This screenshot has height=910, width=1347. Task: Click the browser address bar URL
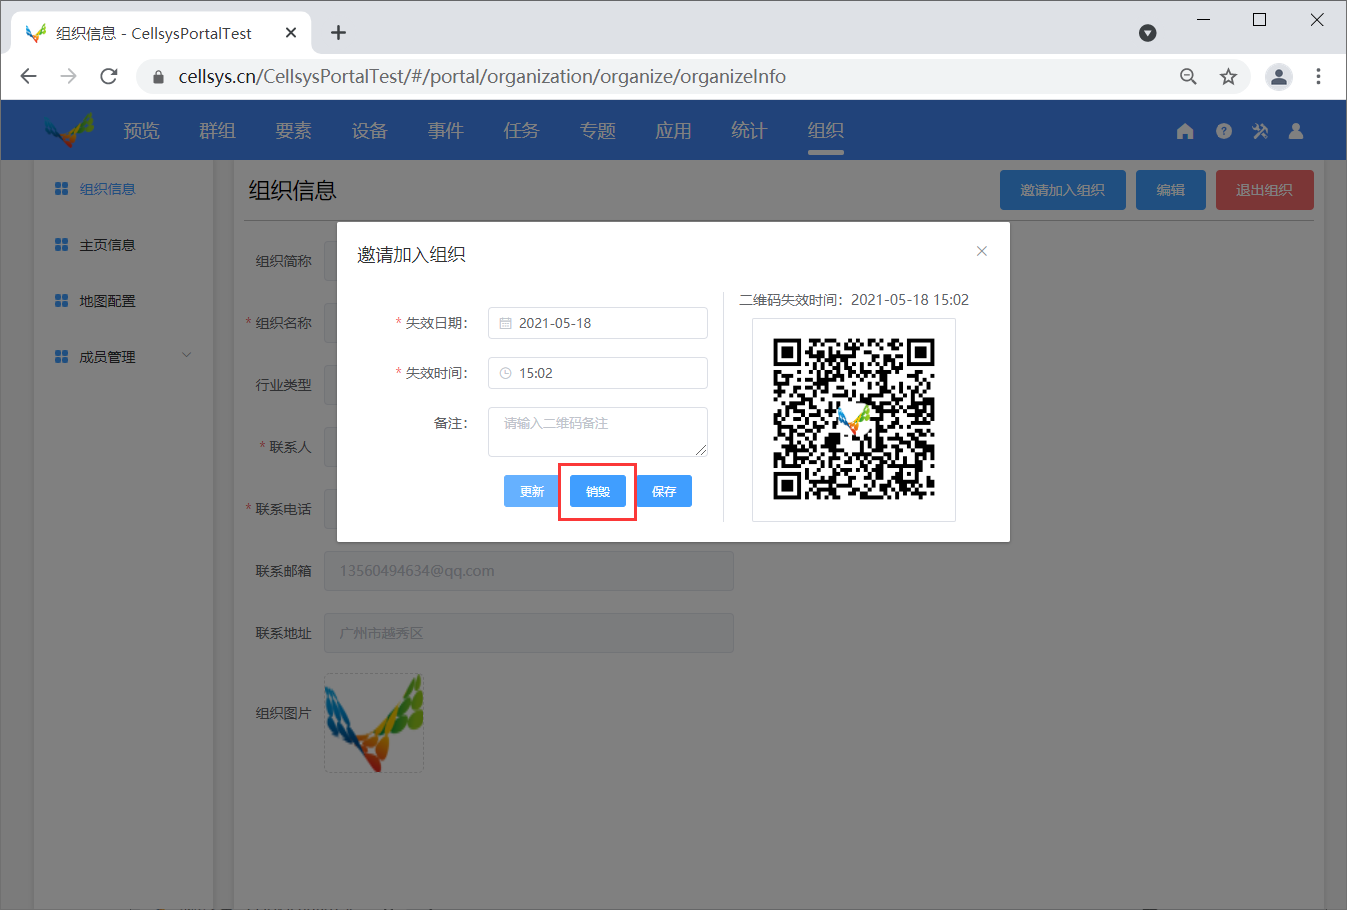point(482,76)
